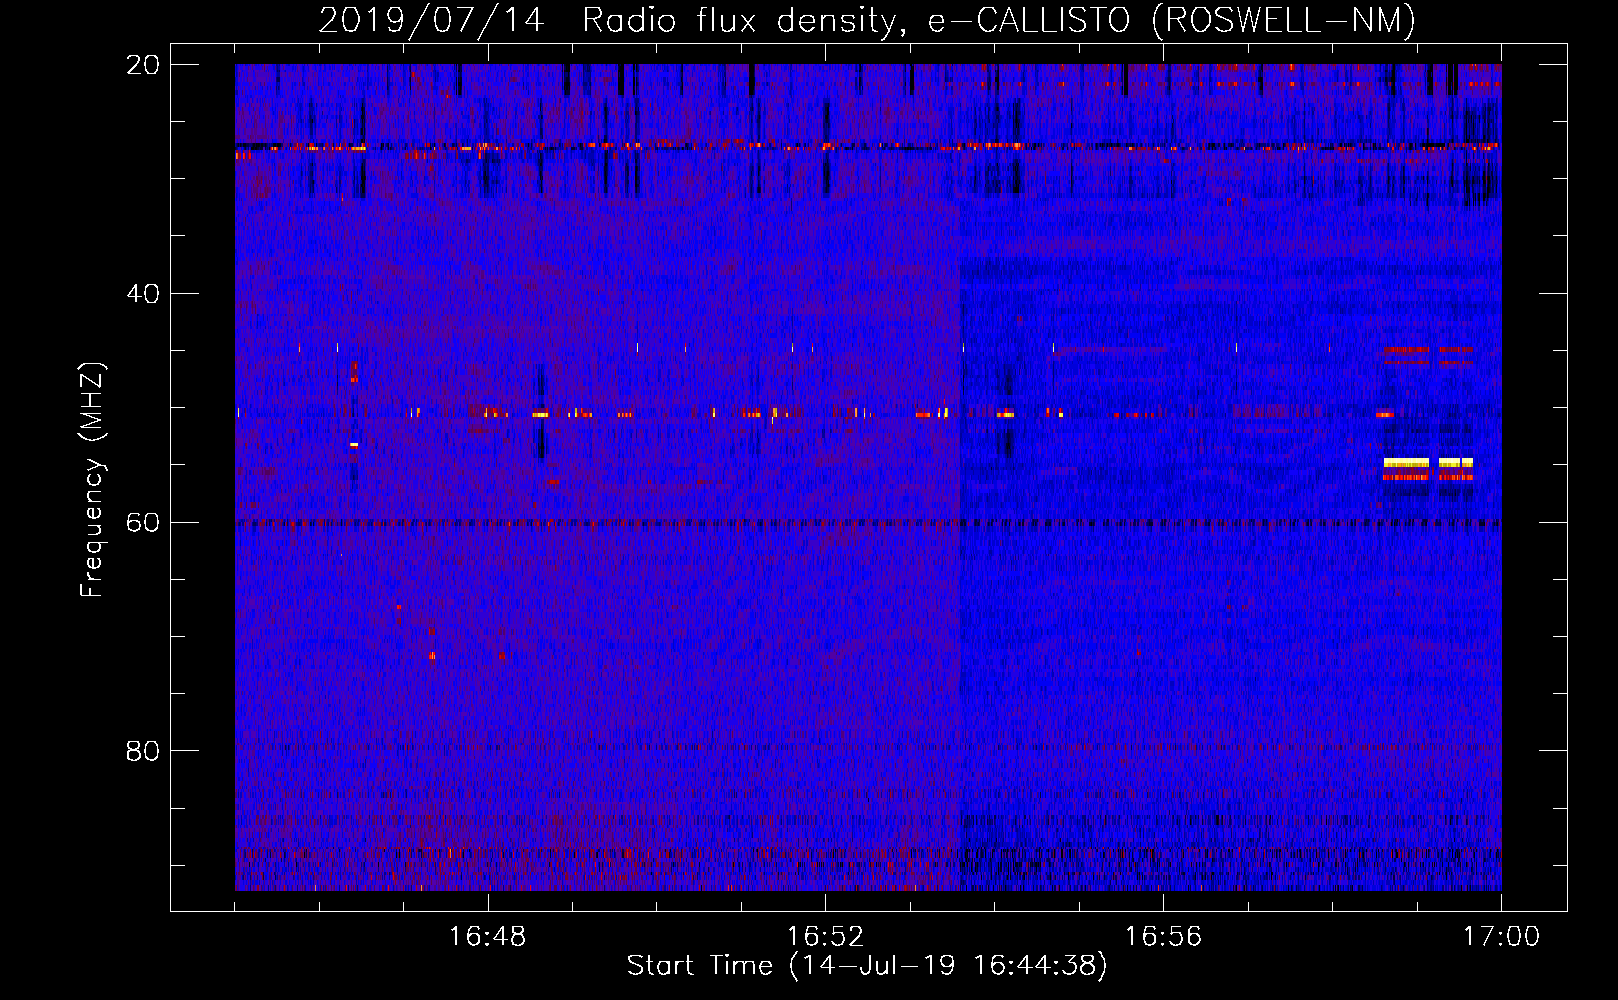Click the 40 frequency tick label
This screenshot has width=1618, height=1000.
tap(143, 294)
